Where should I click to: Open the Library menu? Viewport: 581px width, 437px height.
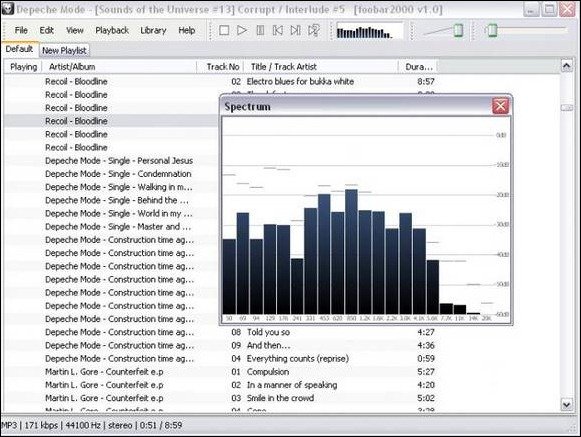(153, 30)
